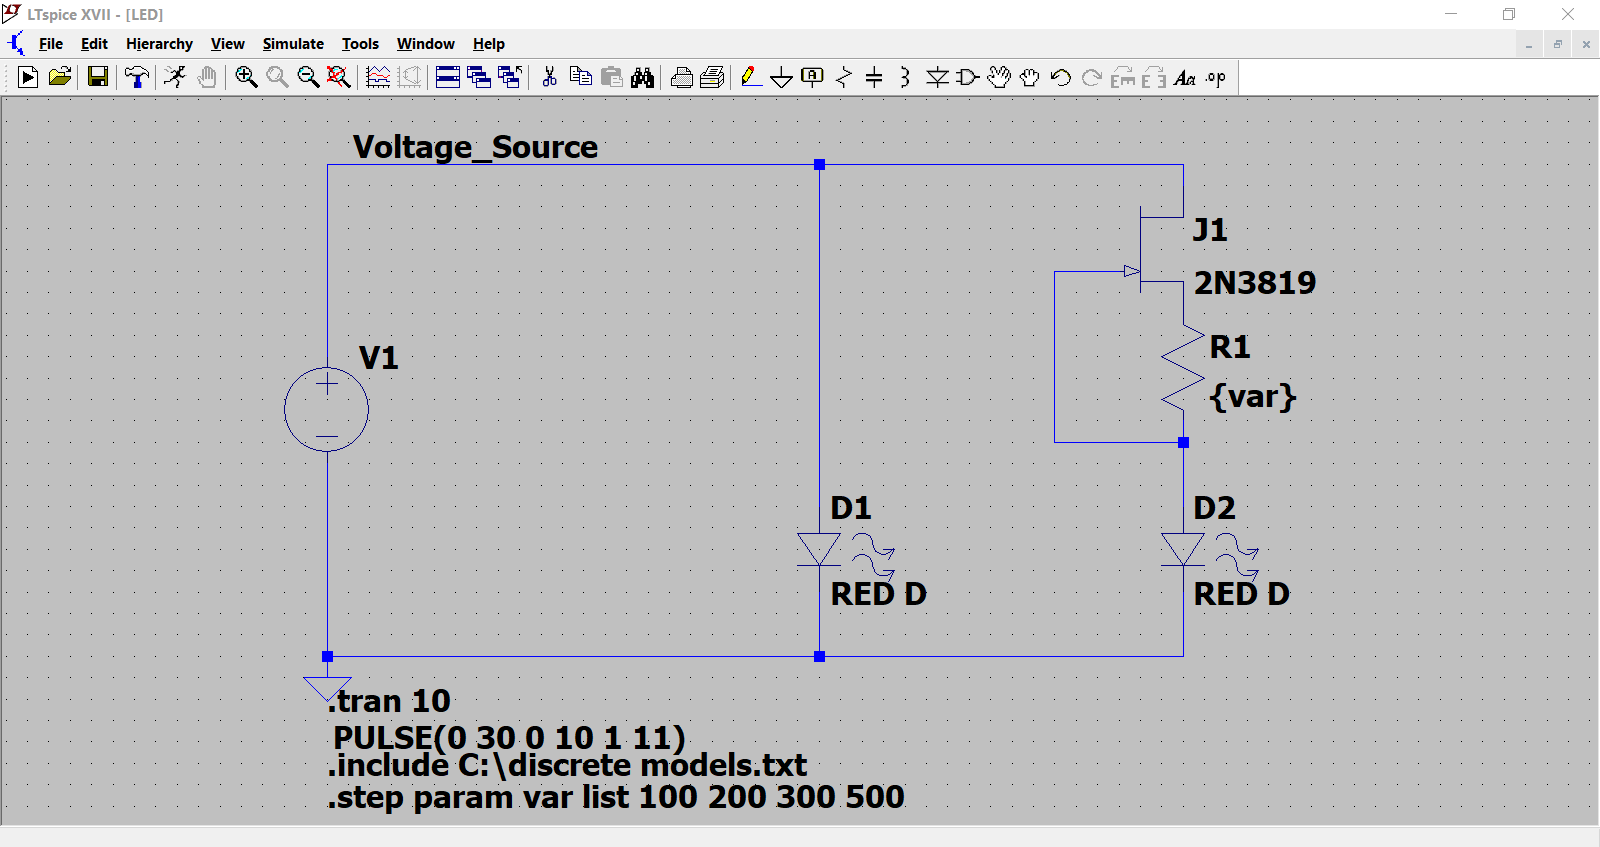The height and width of the screenshot is (847, 1600).
Task: Select the V1 voltage source symbol
Action: [327, 409]
